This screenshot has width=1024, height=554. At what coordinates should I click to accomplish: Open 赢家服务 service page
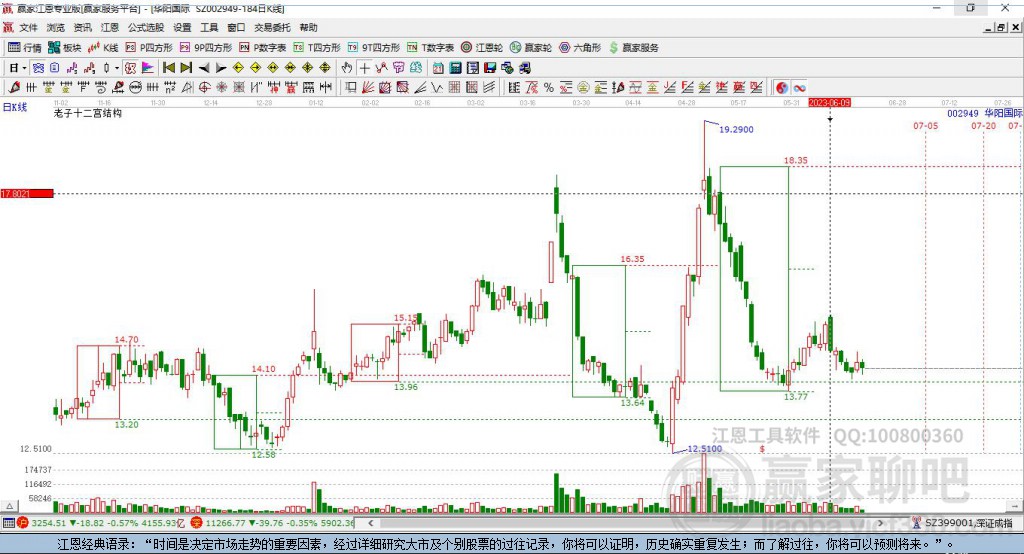point(633,48)
